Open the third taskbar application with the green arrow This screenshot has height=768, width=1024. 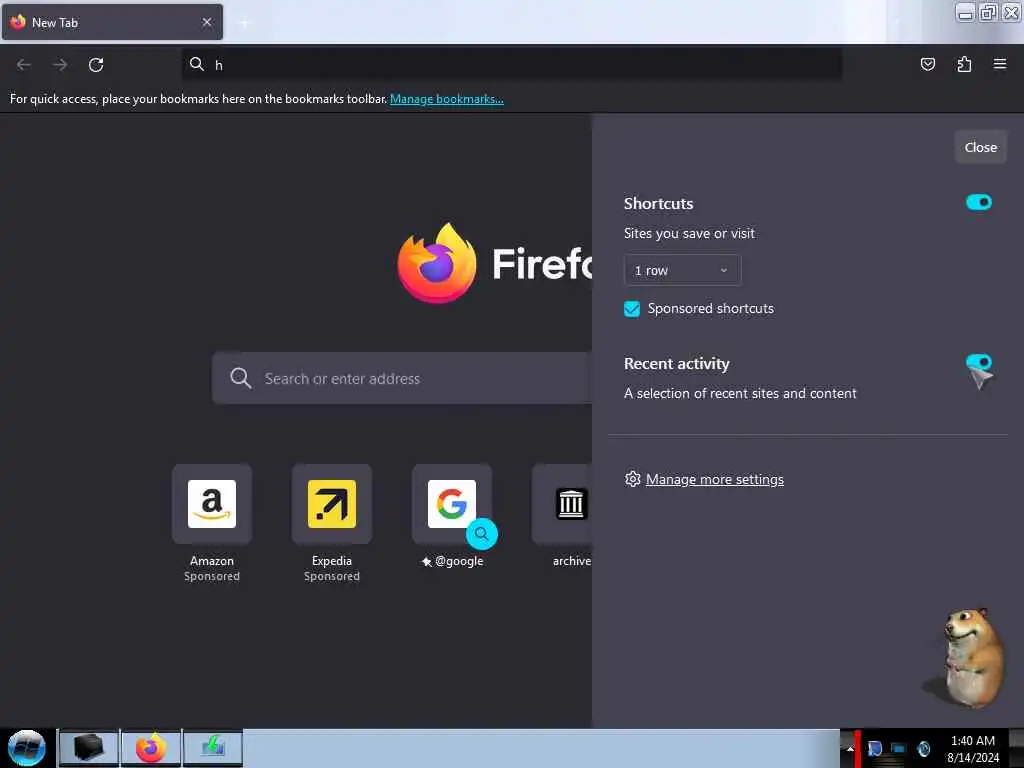pyautogui.click(x=213, y=748)
